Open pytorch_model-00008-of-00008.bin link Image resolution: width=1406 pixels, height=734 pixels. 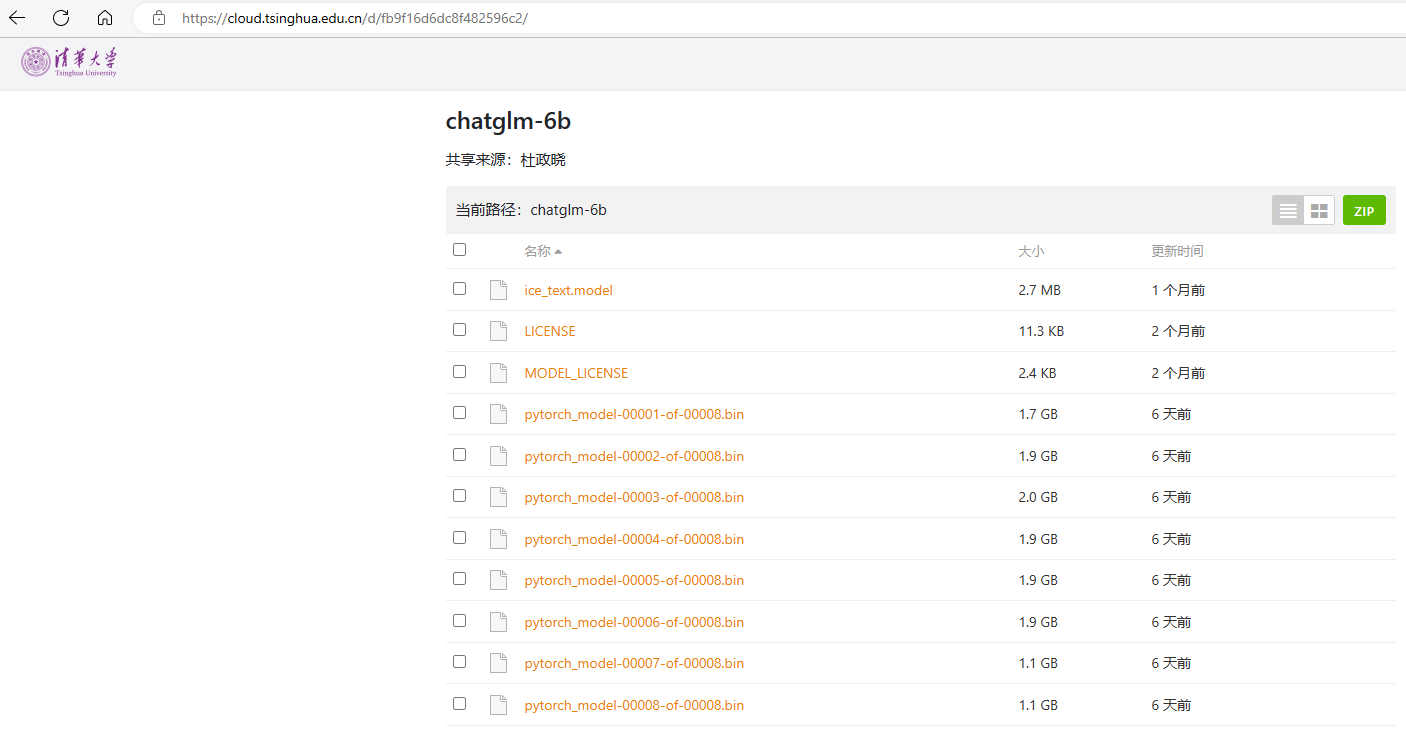click(x=634, y=705)
